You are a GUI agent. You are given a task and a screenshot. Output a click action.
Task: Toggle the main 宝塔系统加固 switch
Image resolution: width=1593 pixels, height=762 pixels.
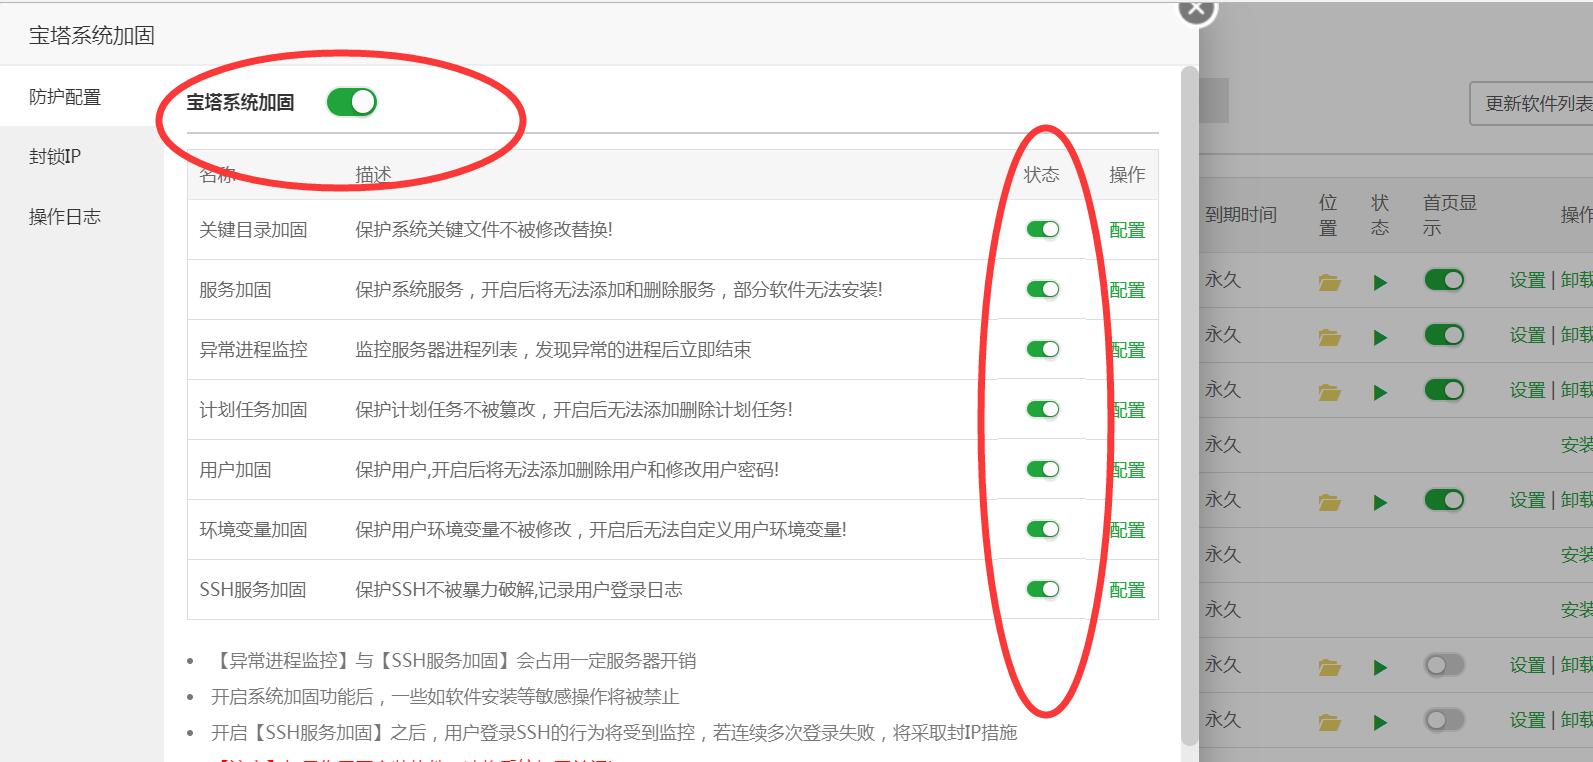click(x=352, y=102)
